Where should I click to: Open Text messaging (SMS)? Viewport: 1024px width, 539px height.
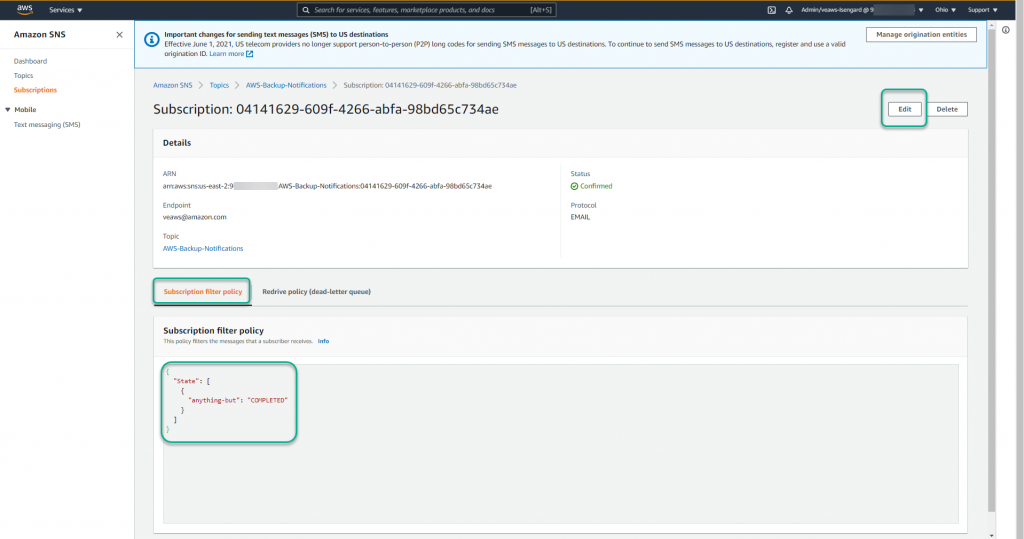click(47, 124)
